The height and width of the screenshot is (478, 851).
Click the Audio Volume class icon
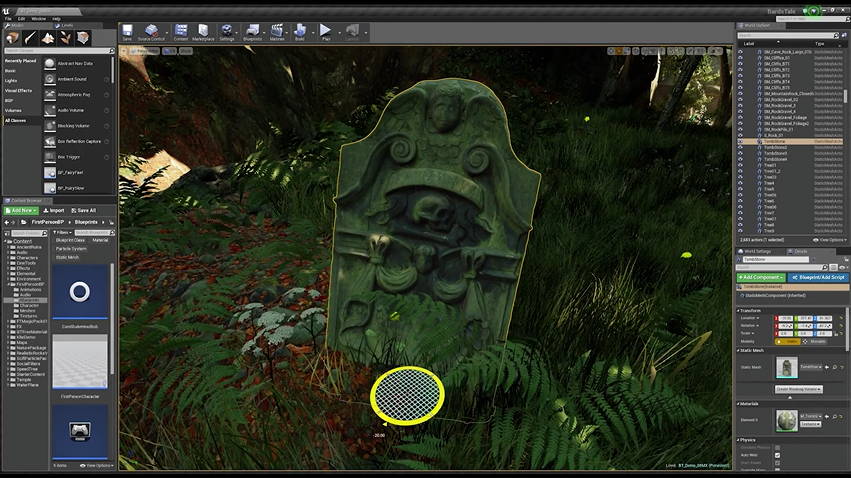(x=49, y=110)
